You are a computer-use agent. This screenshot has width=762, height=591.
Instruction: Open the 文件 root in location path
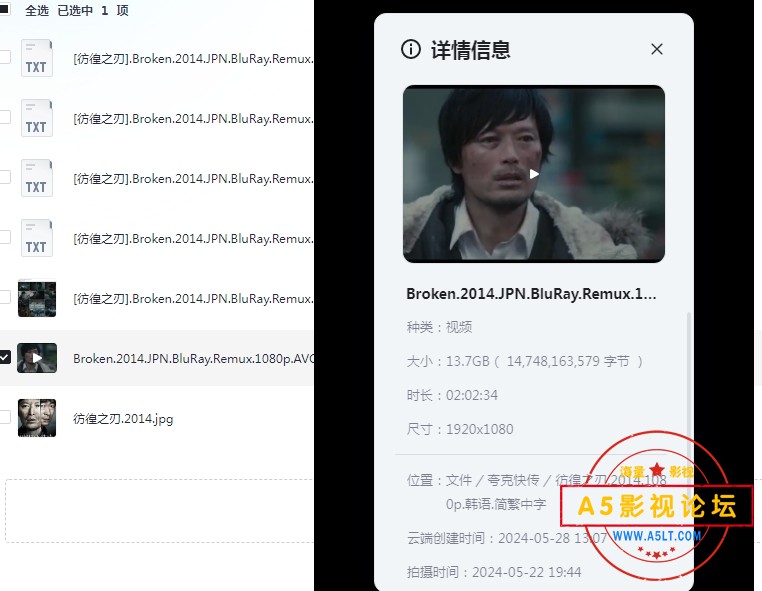[x=459, y=480]
